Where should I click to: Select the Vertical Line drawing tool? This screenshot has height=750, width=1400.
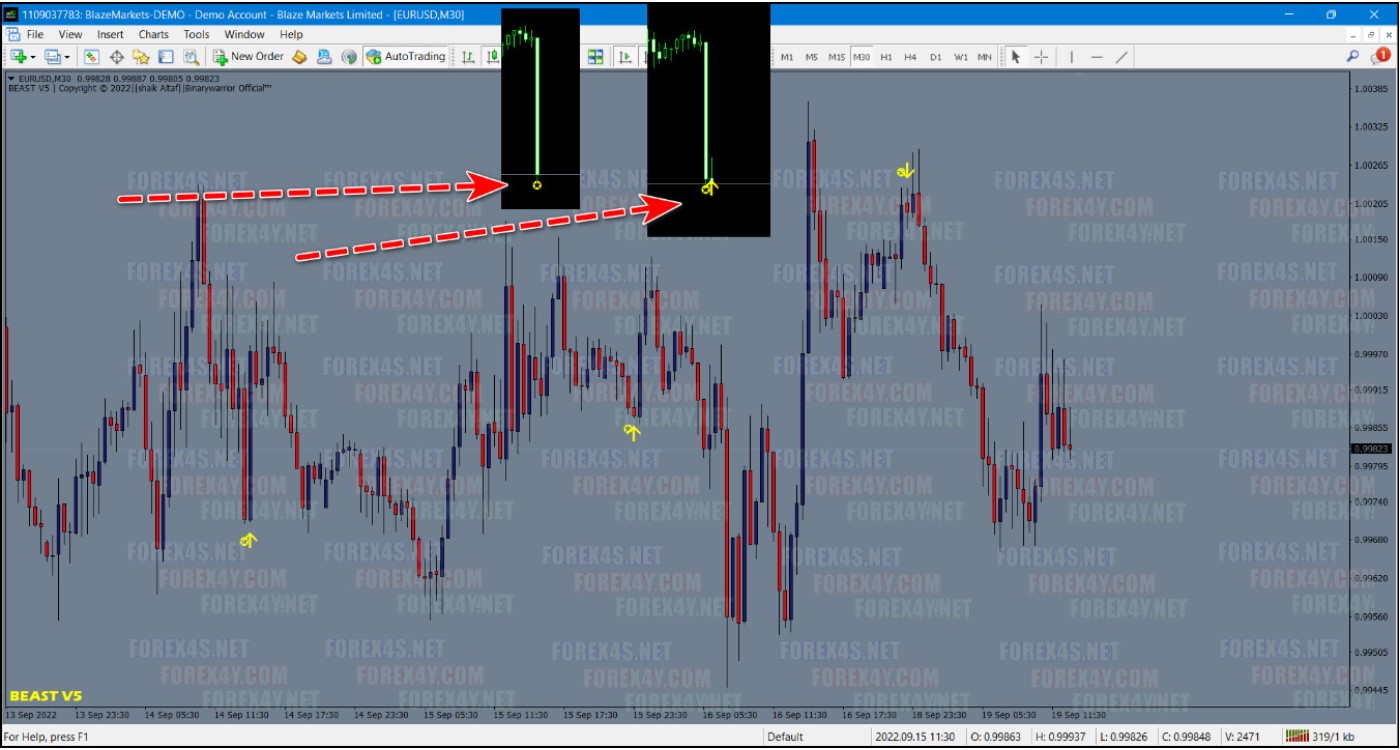pyautogui.click(x=1071, y=57)
